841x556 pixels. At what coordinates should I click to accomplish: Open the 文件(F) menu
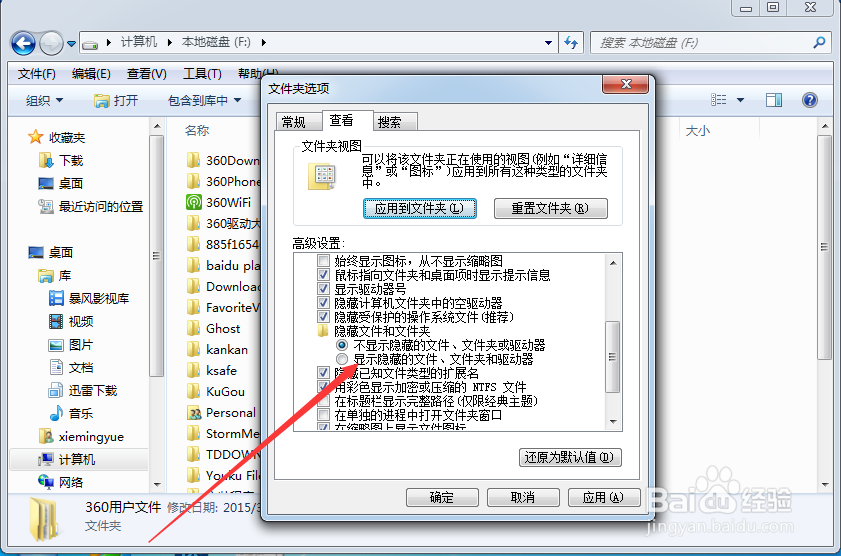coord(36,74)
